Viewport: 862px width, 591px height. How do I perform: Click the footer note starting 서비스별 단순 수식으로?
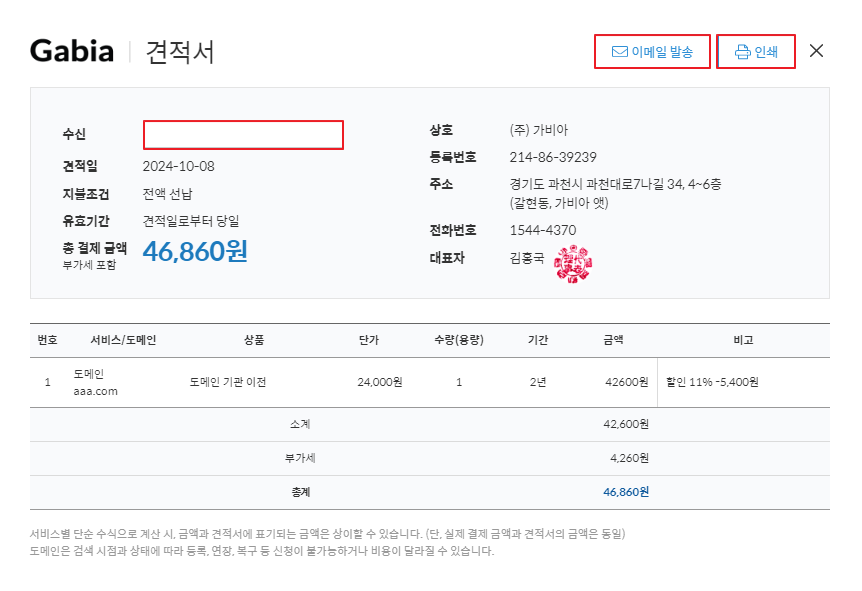pos(328,534)
